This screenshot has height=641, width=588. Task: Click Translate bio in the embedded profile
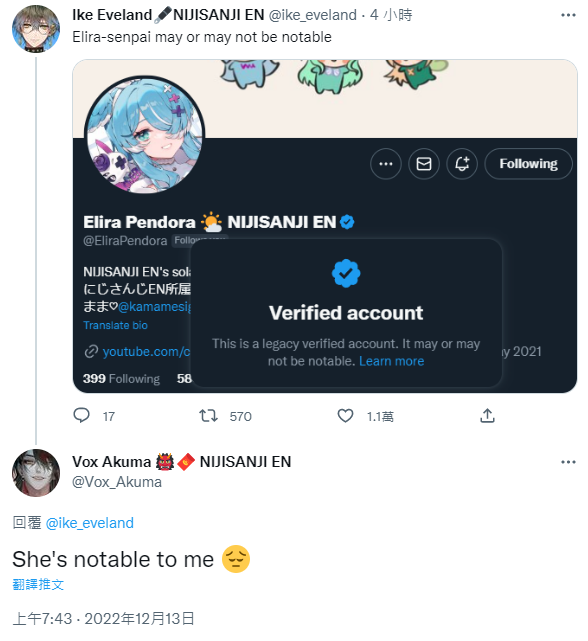point(115,325)
